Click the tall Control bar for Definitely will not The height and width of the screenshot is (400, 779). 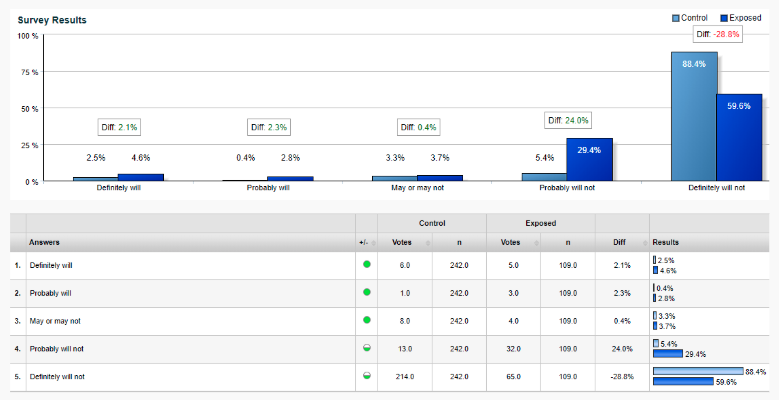(694, 116)
